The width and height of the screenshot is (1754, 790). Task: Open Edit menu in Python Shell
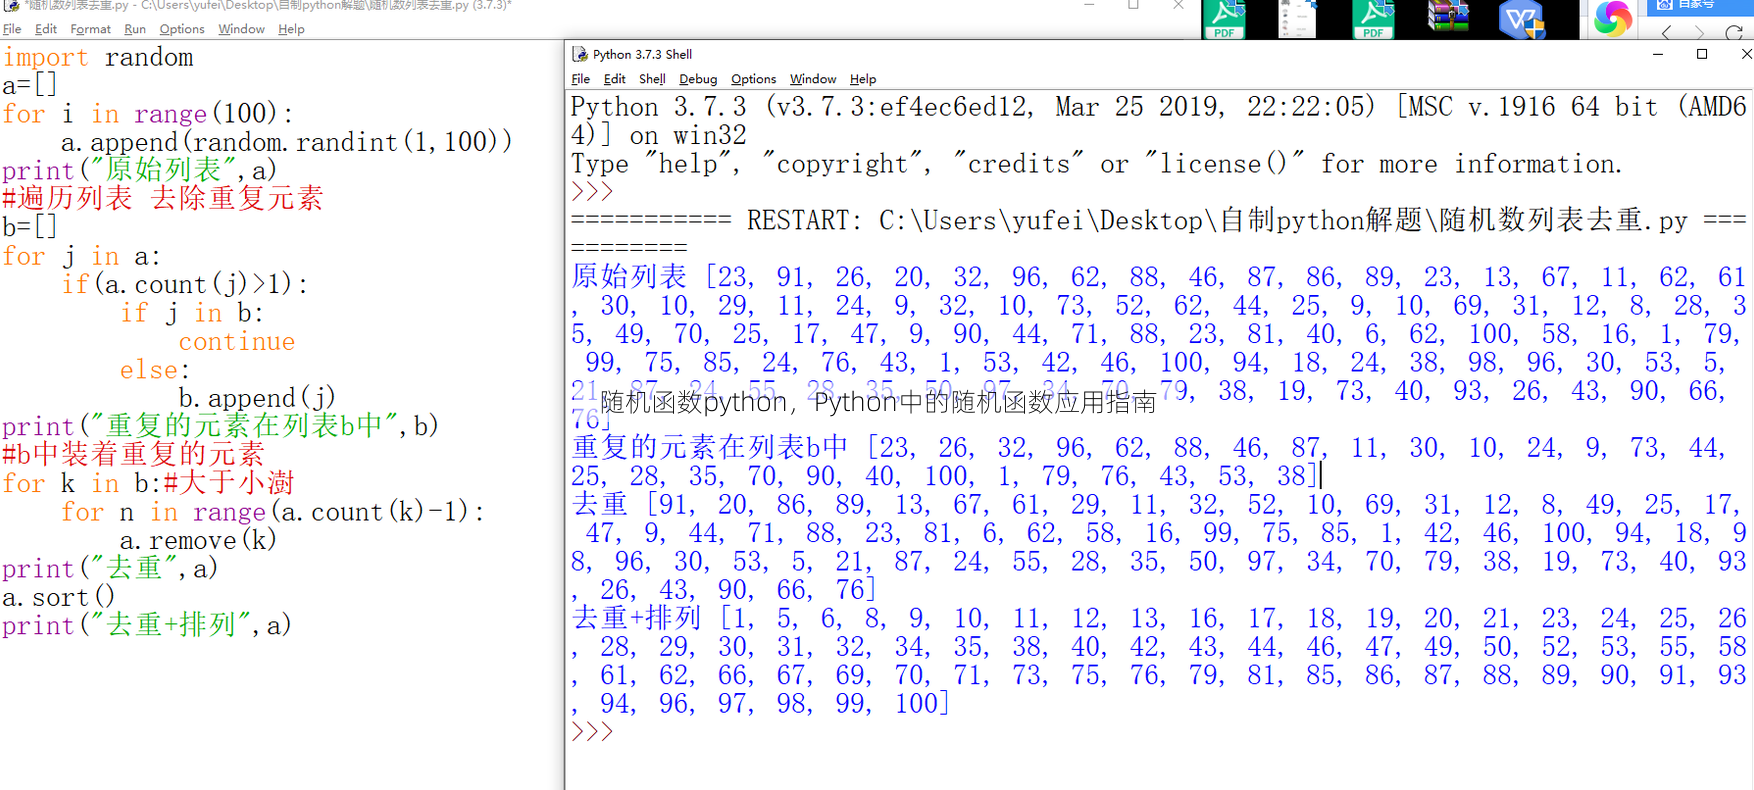pos(615,79)
